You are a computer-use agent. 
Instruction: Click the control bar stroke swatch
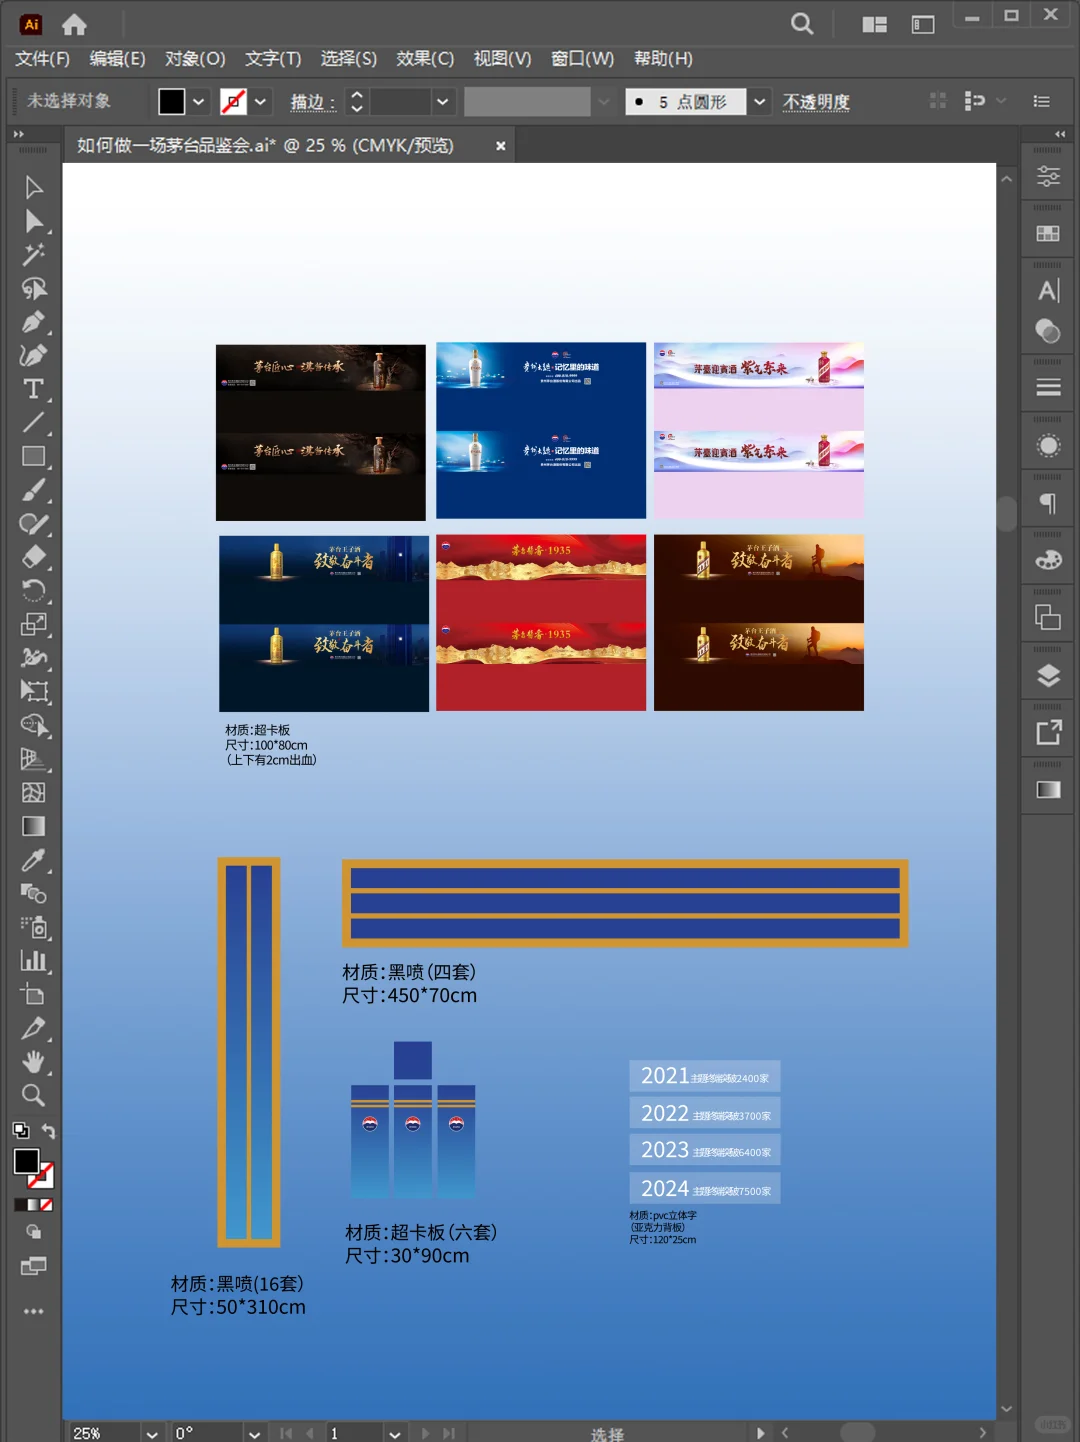(x=233, y=101)
